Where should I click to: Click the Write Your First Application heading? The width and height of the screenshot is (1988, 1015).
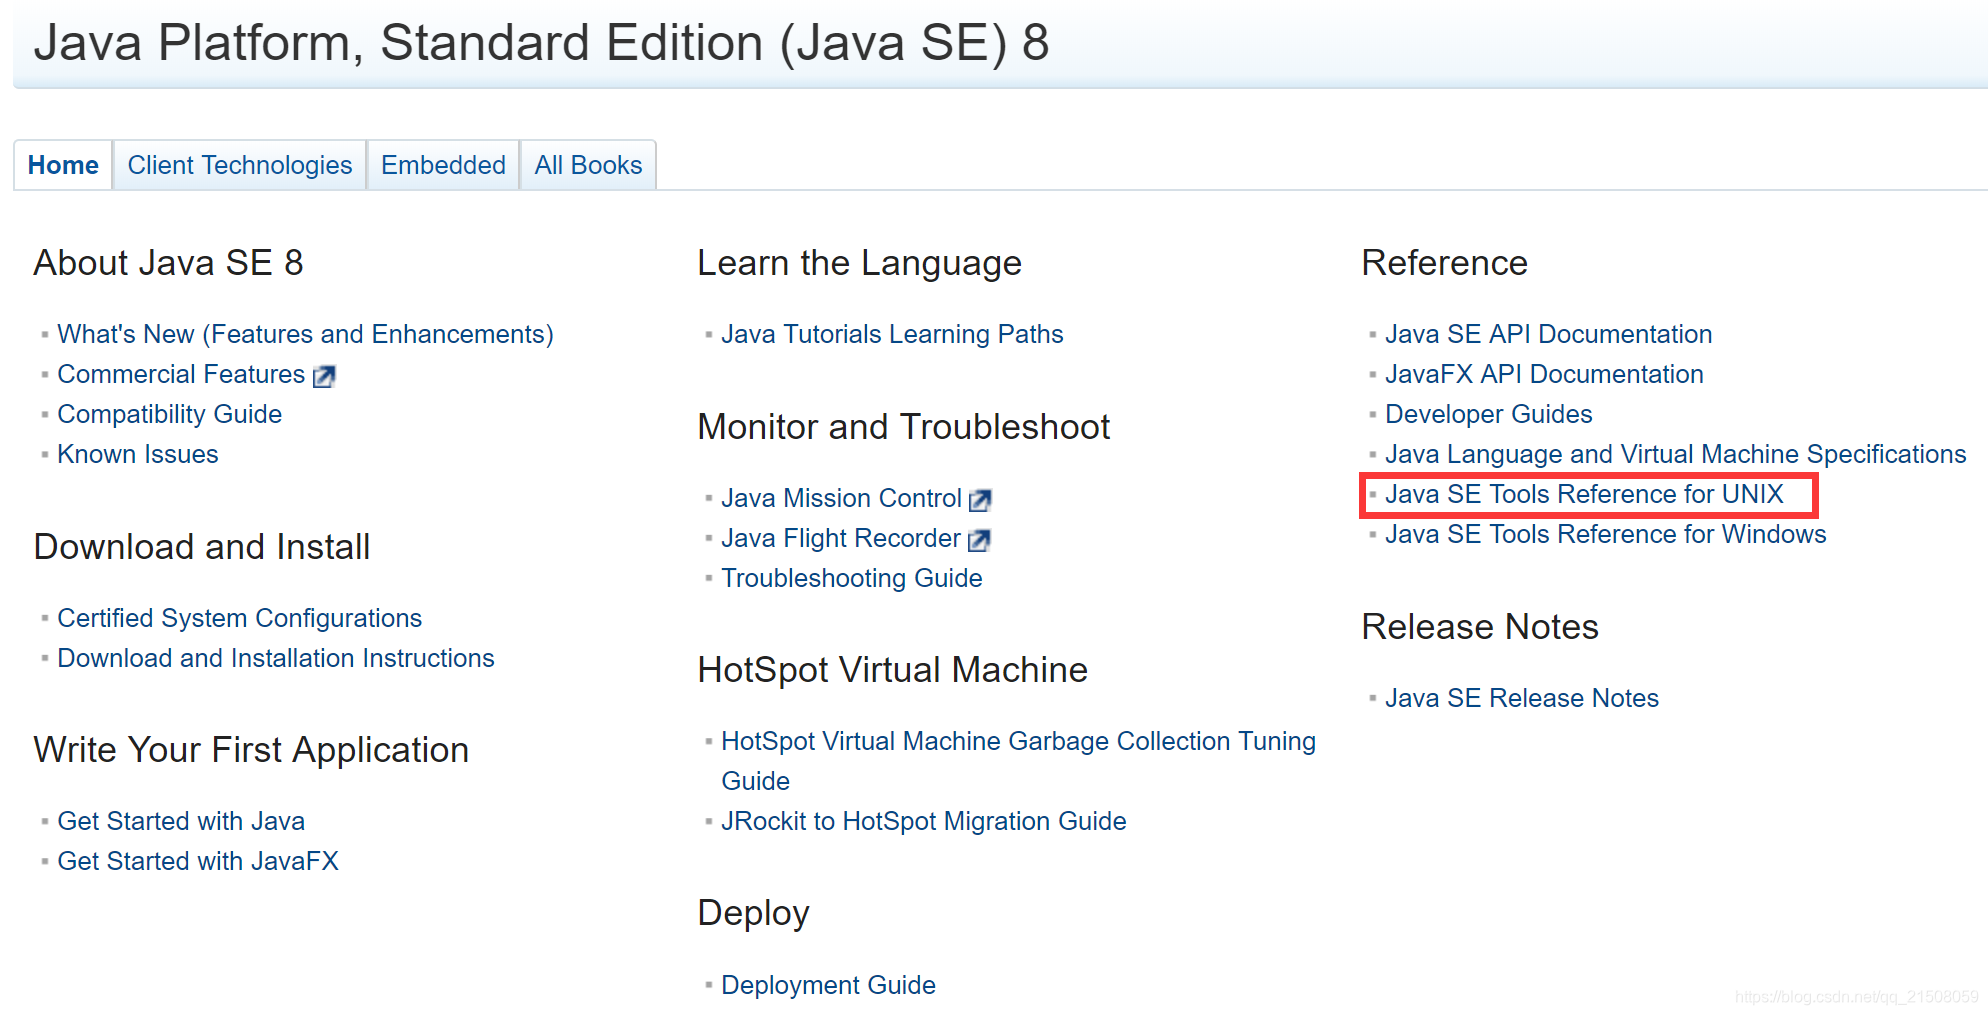(x=251, y=750)
